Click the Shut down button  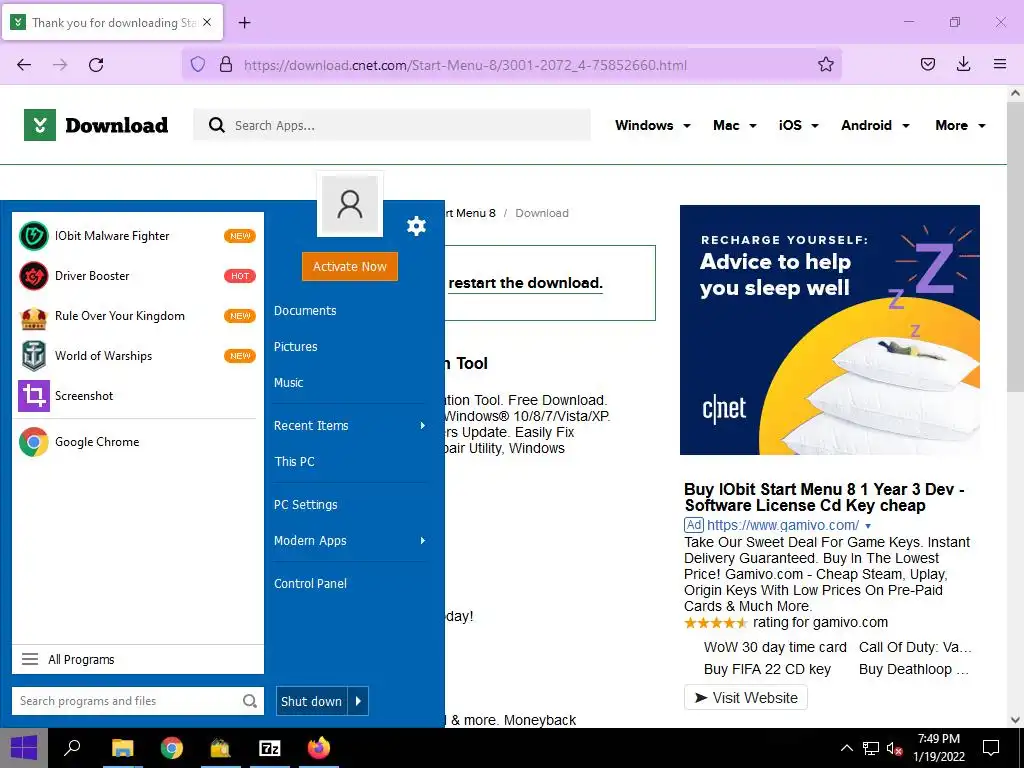point(312,701)
